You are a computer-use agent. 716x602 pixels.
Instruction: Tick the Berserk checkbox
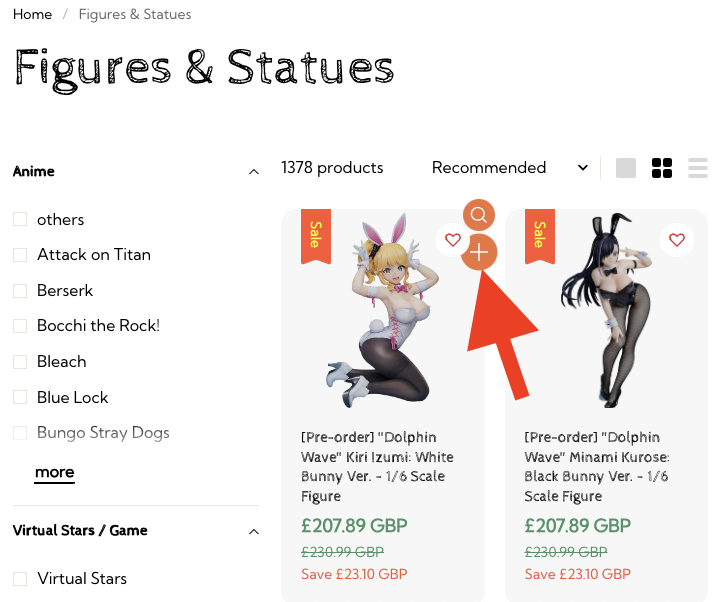point(20,291)
